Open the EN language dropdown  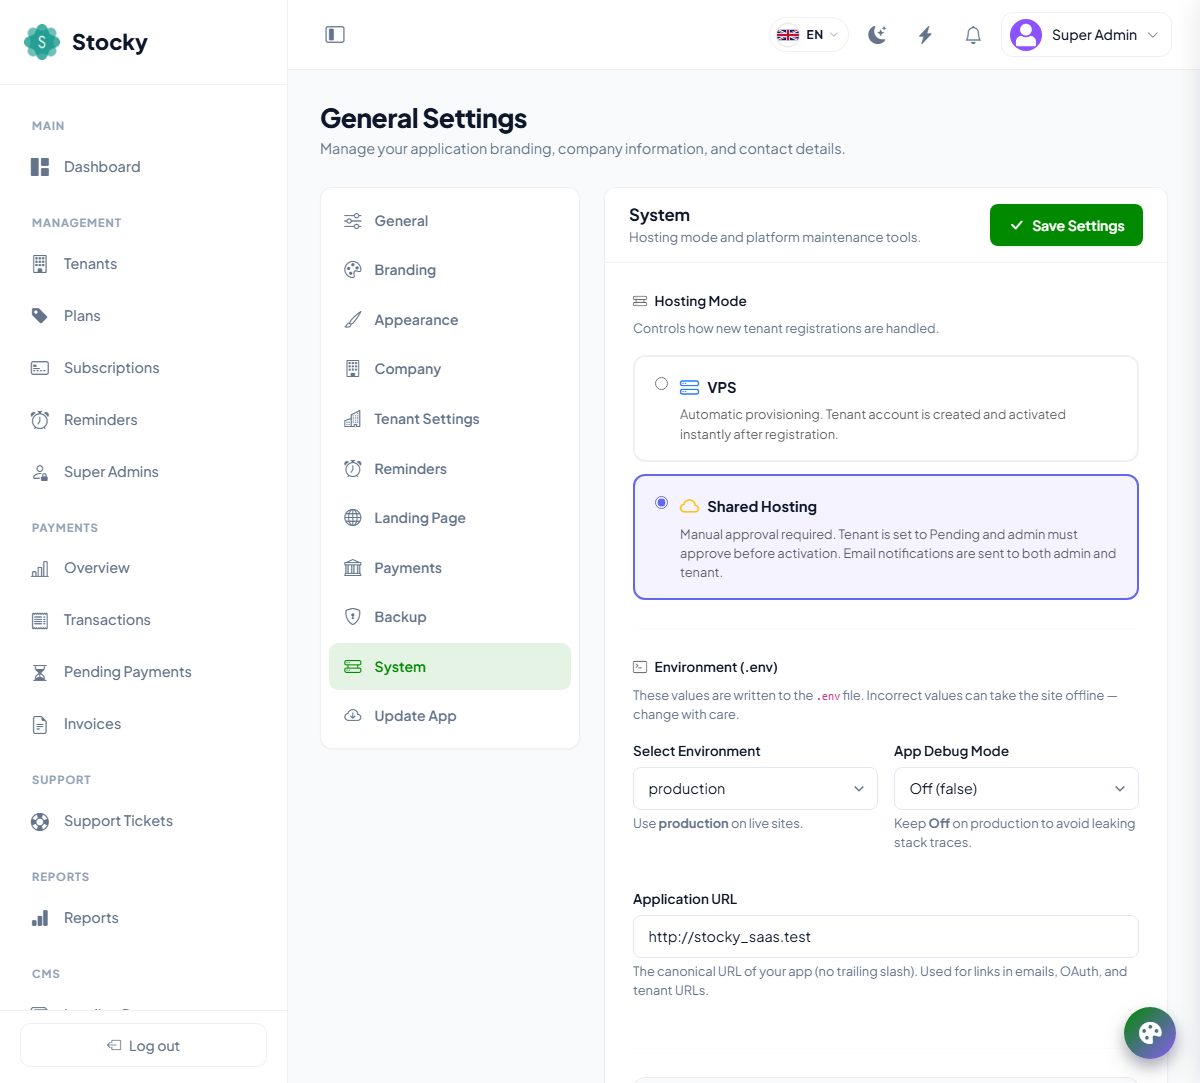809,35
